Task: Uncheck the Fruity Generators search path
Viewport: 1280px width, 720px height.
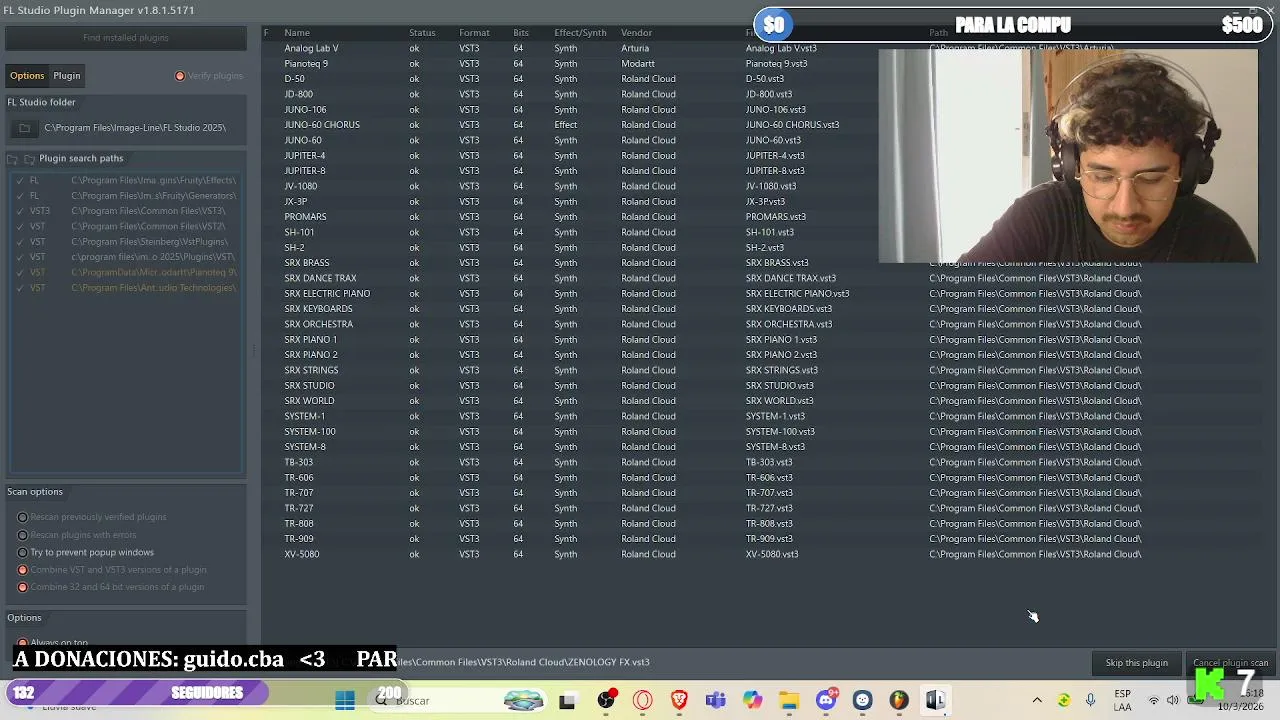Action: click(x=20, y=196)
